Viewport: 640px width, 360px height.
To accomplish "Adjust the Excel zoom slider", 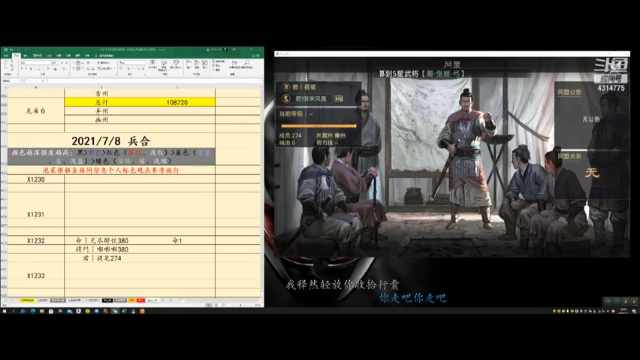I will (240, 304).
